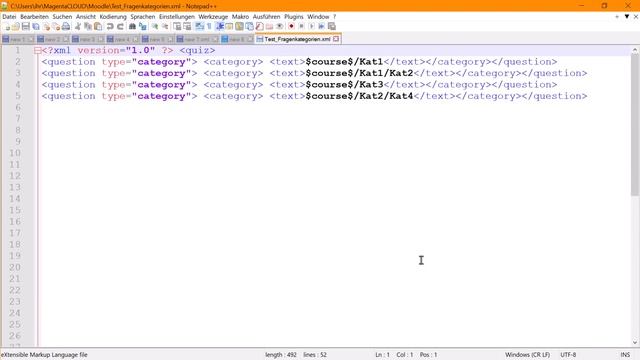
Task: Open Replace dialog toolbar icon
Action: pyautogui.click(x=142, y=27)
